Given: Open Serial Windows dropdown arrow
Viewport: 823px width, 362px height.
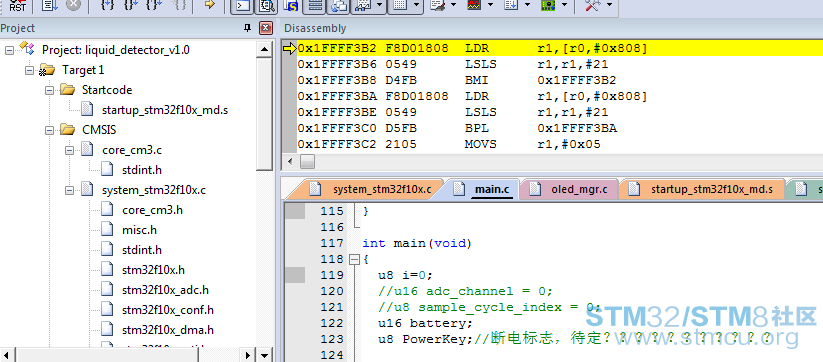Looking at the screenshot, I should [x=454, y=6].
